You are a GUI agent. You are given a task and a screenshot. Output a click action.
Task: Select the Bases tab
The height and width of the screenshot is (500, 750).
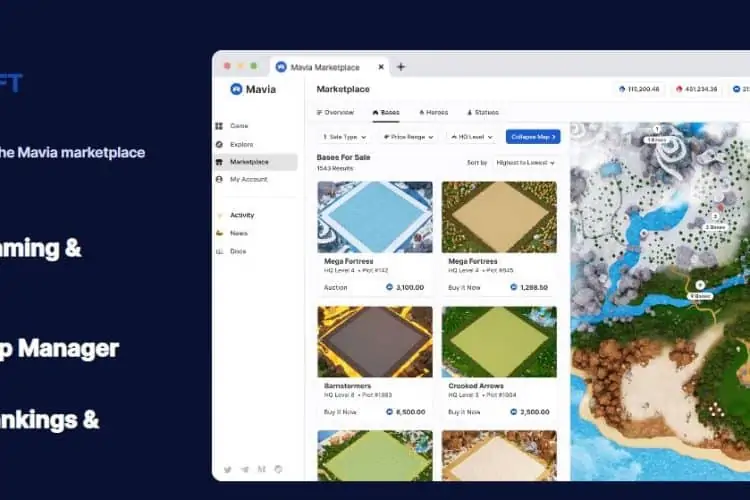386,112
